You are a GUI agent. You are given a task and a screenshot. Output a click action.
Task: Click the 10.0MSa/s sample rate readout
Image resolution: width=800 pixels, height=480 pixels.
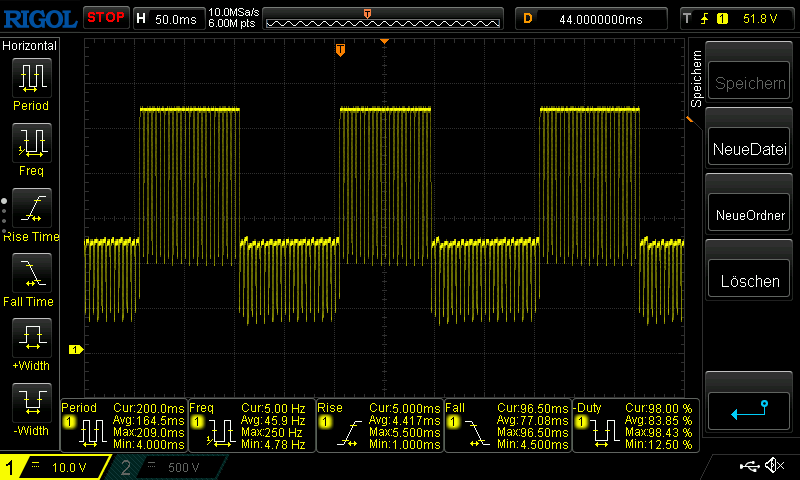234,12
